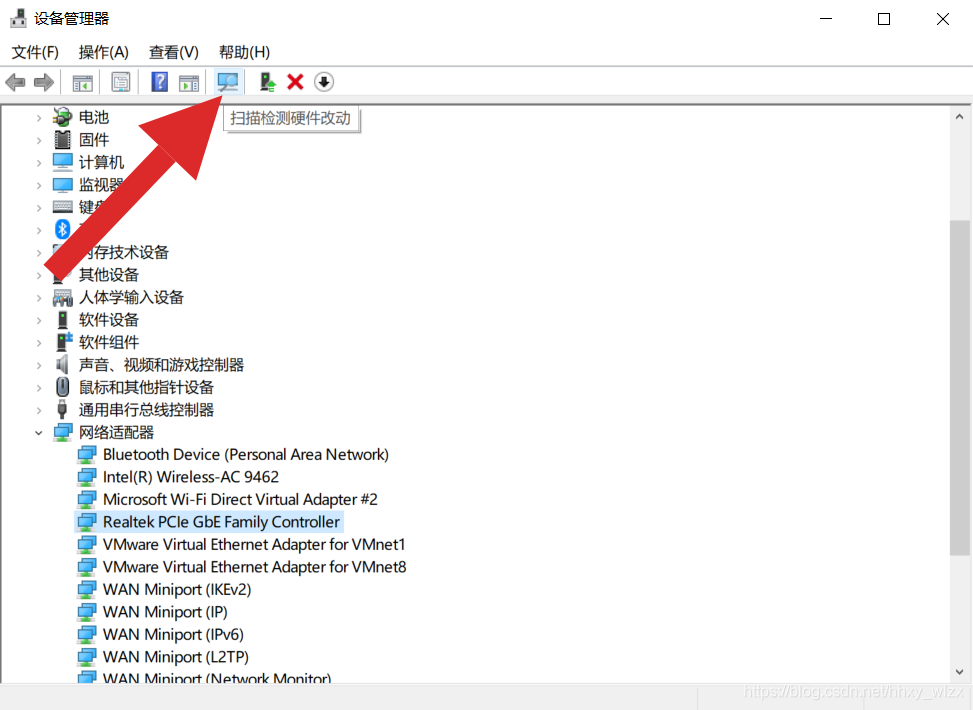Click the USB plug icon beside 通用串行总线控制器
Image resolution: width=973 pixels, height=710 pixels.
pos(62,410)
